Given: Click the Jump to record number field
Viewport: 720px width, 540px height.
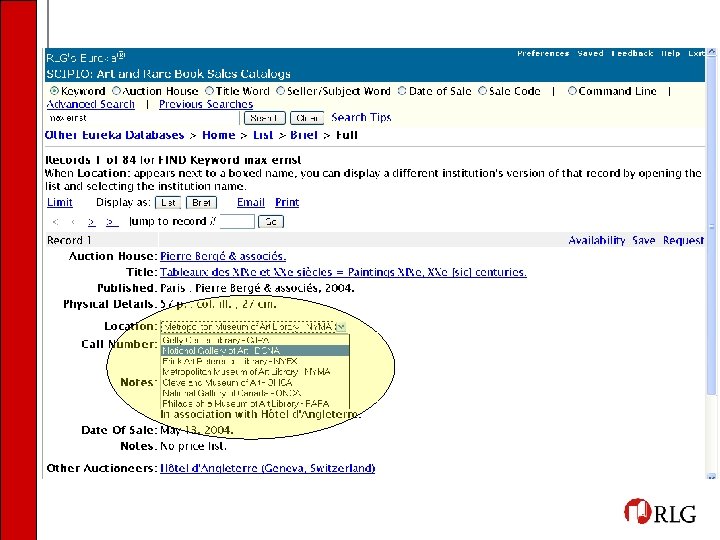Looking at the screenshot, I should pyautogui.click(x=237, y=222).
